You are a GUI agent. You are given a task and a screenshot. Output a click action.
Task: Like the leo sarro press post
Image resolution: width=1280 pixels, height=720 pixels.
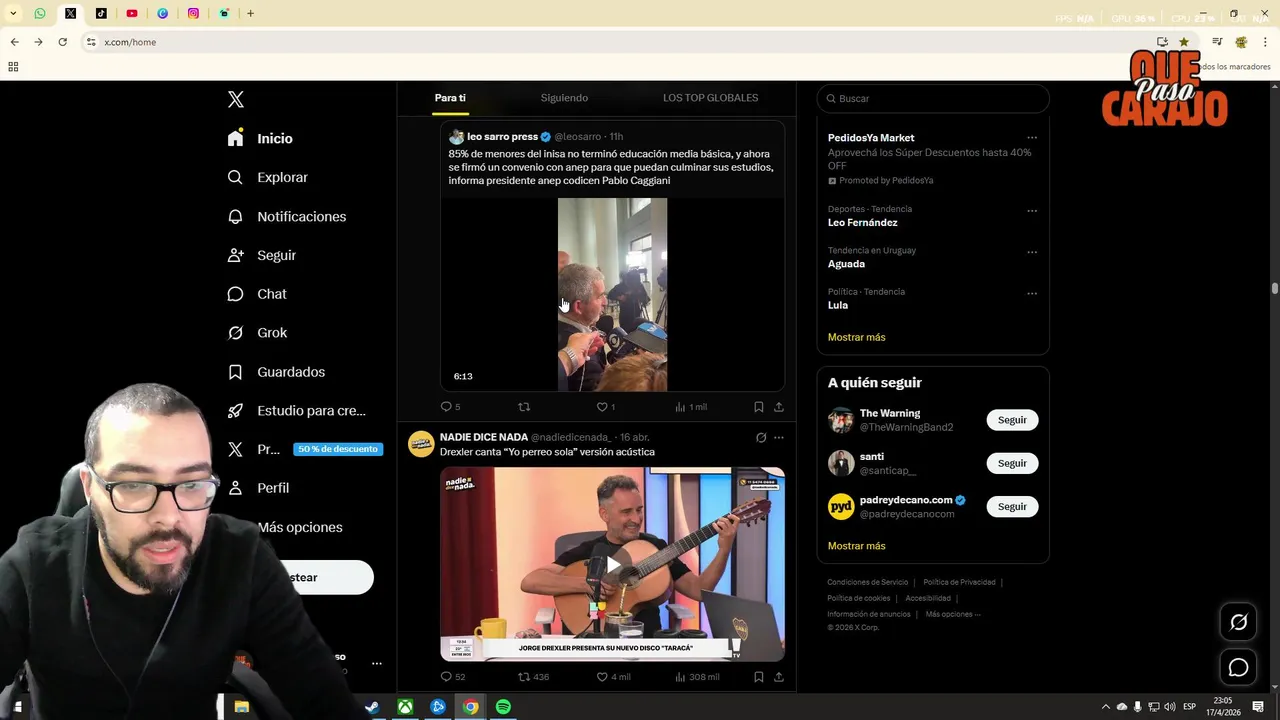pyautogui.click(x=606, y=407)
